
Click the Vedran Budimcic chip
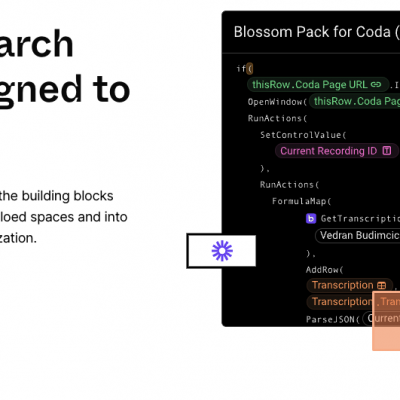click(357, 236)
